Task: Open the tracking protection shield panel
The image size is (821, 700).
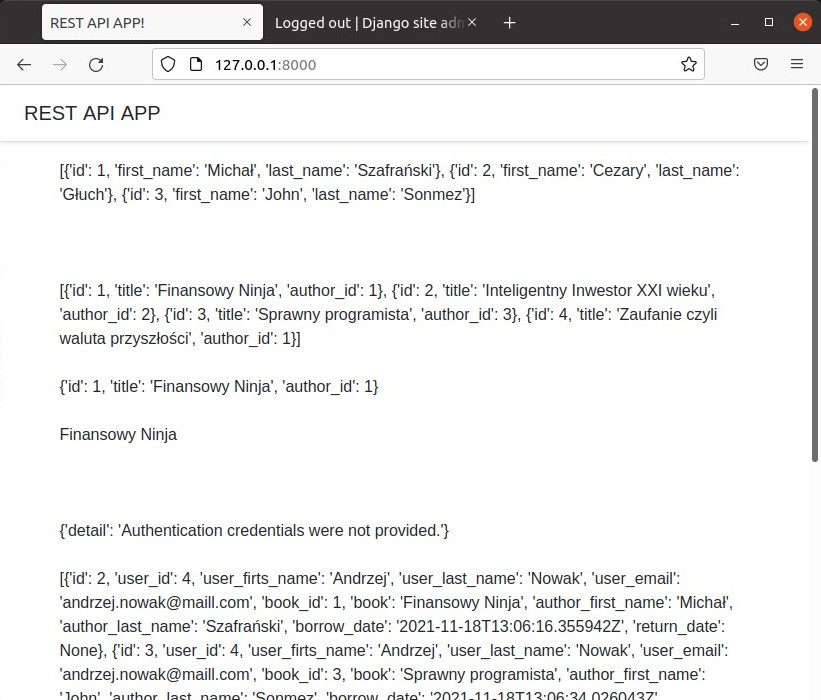Action: coord(168,64)
